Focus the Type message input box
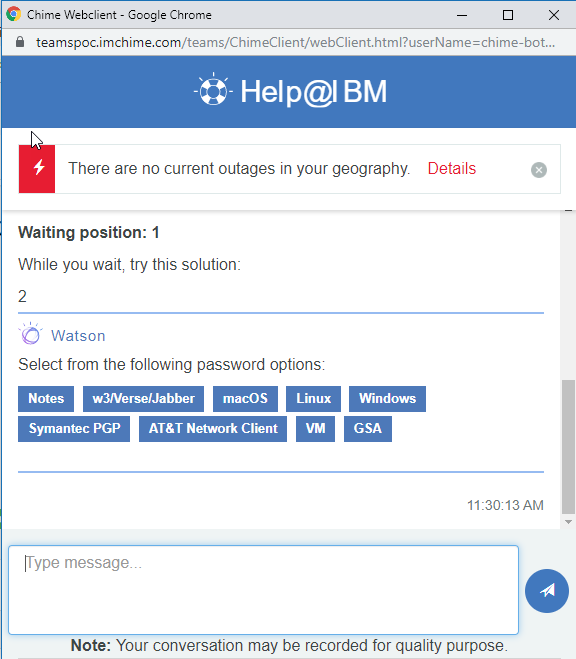The image size is (576, 659). 263,590
